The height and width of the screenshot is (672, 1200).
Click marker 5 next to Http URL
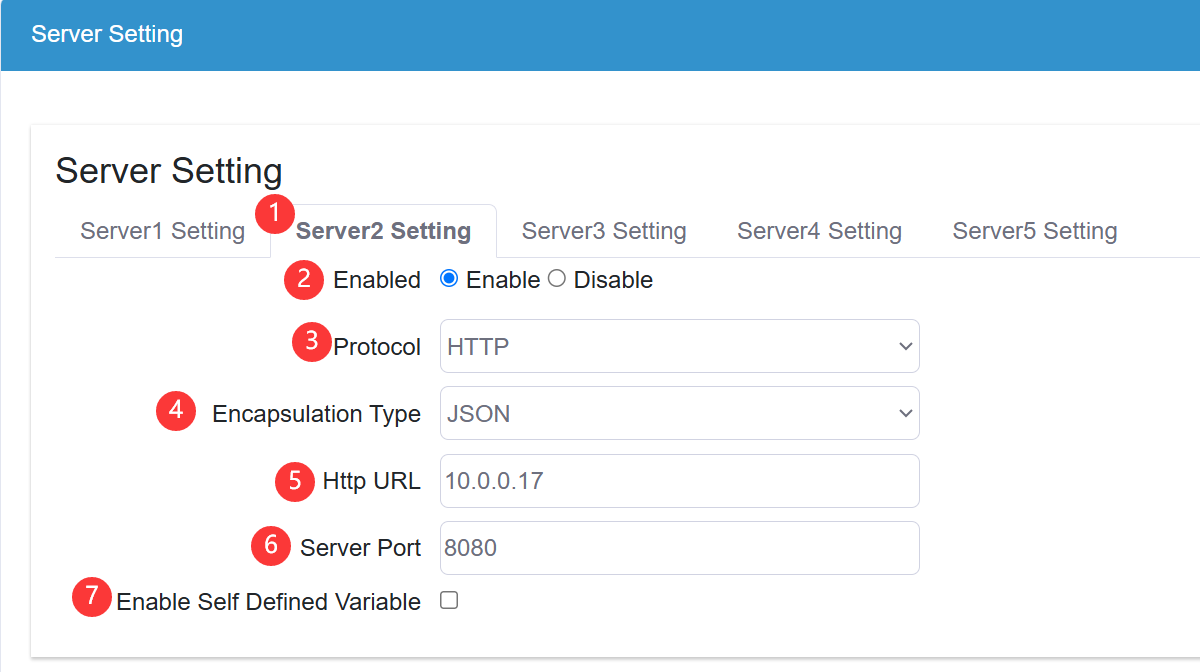coord(294,481)
